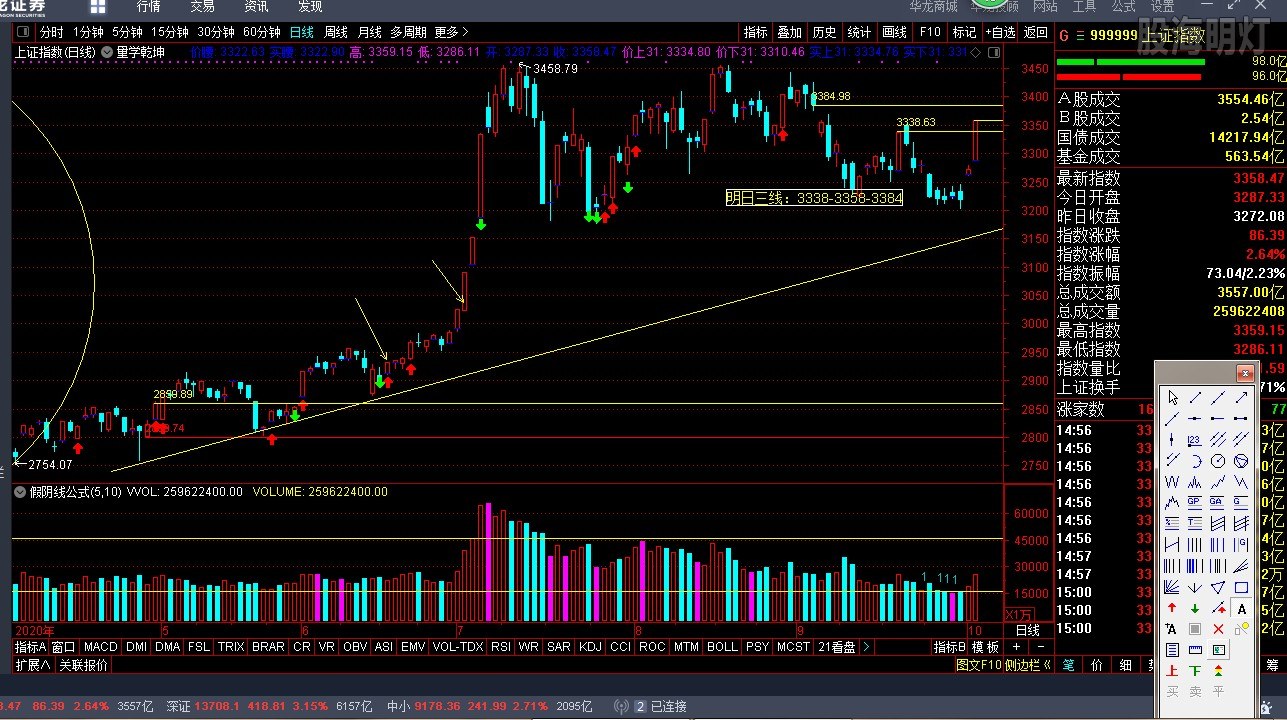Open the 发现 menu
Viewport: 1287px width, 720px height.
coord(310,7)
